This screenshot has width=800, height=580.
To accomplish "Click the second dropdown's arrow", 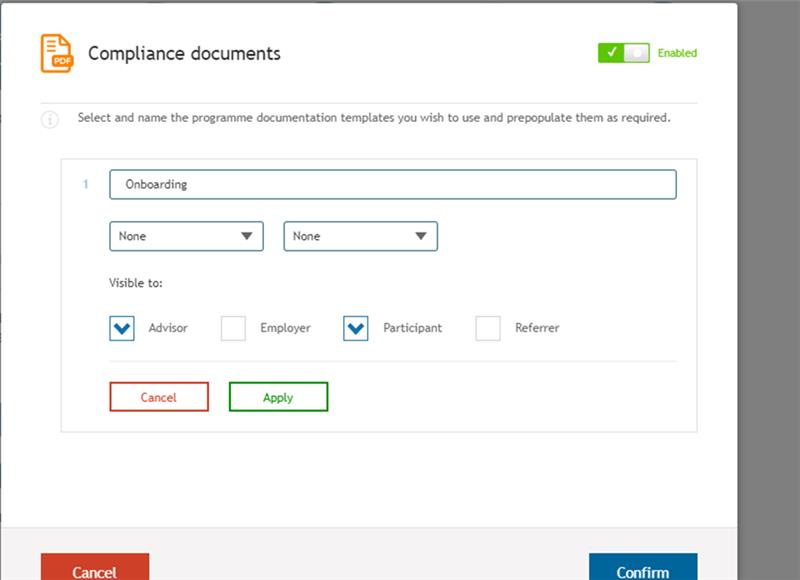I will pos(421,236).
